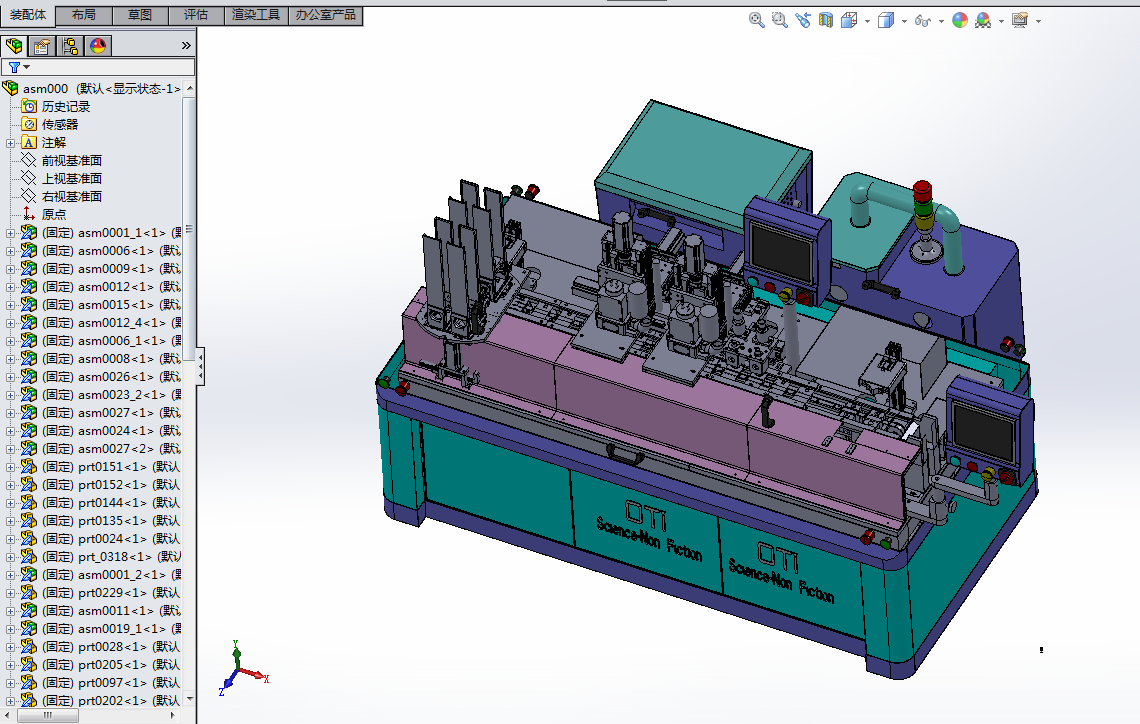Screen dimensions: 1140x724
Task: Click the 历史记录 history icon
Action: 29,106
